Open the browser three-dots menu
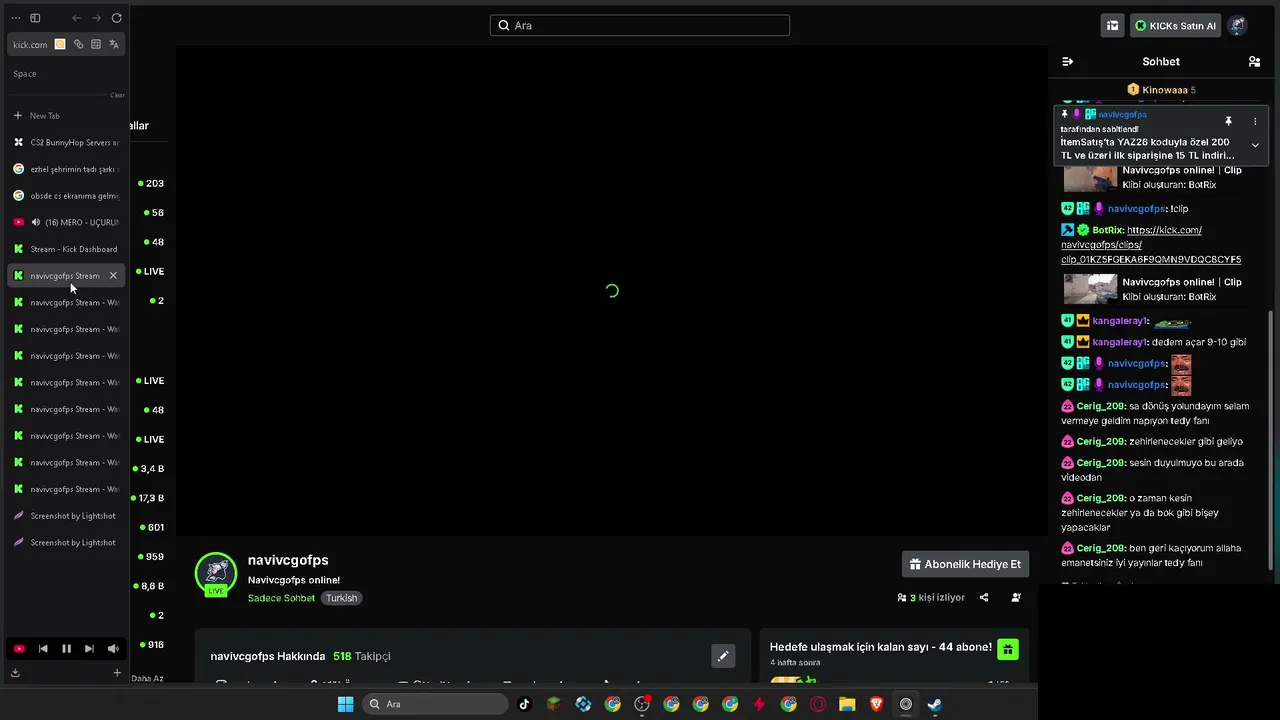This screenshot has height=720, width=1280. click(x=15, y=18)
